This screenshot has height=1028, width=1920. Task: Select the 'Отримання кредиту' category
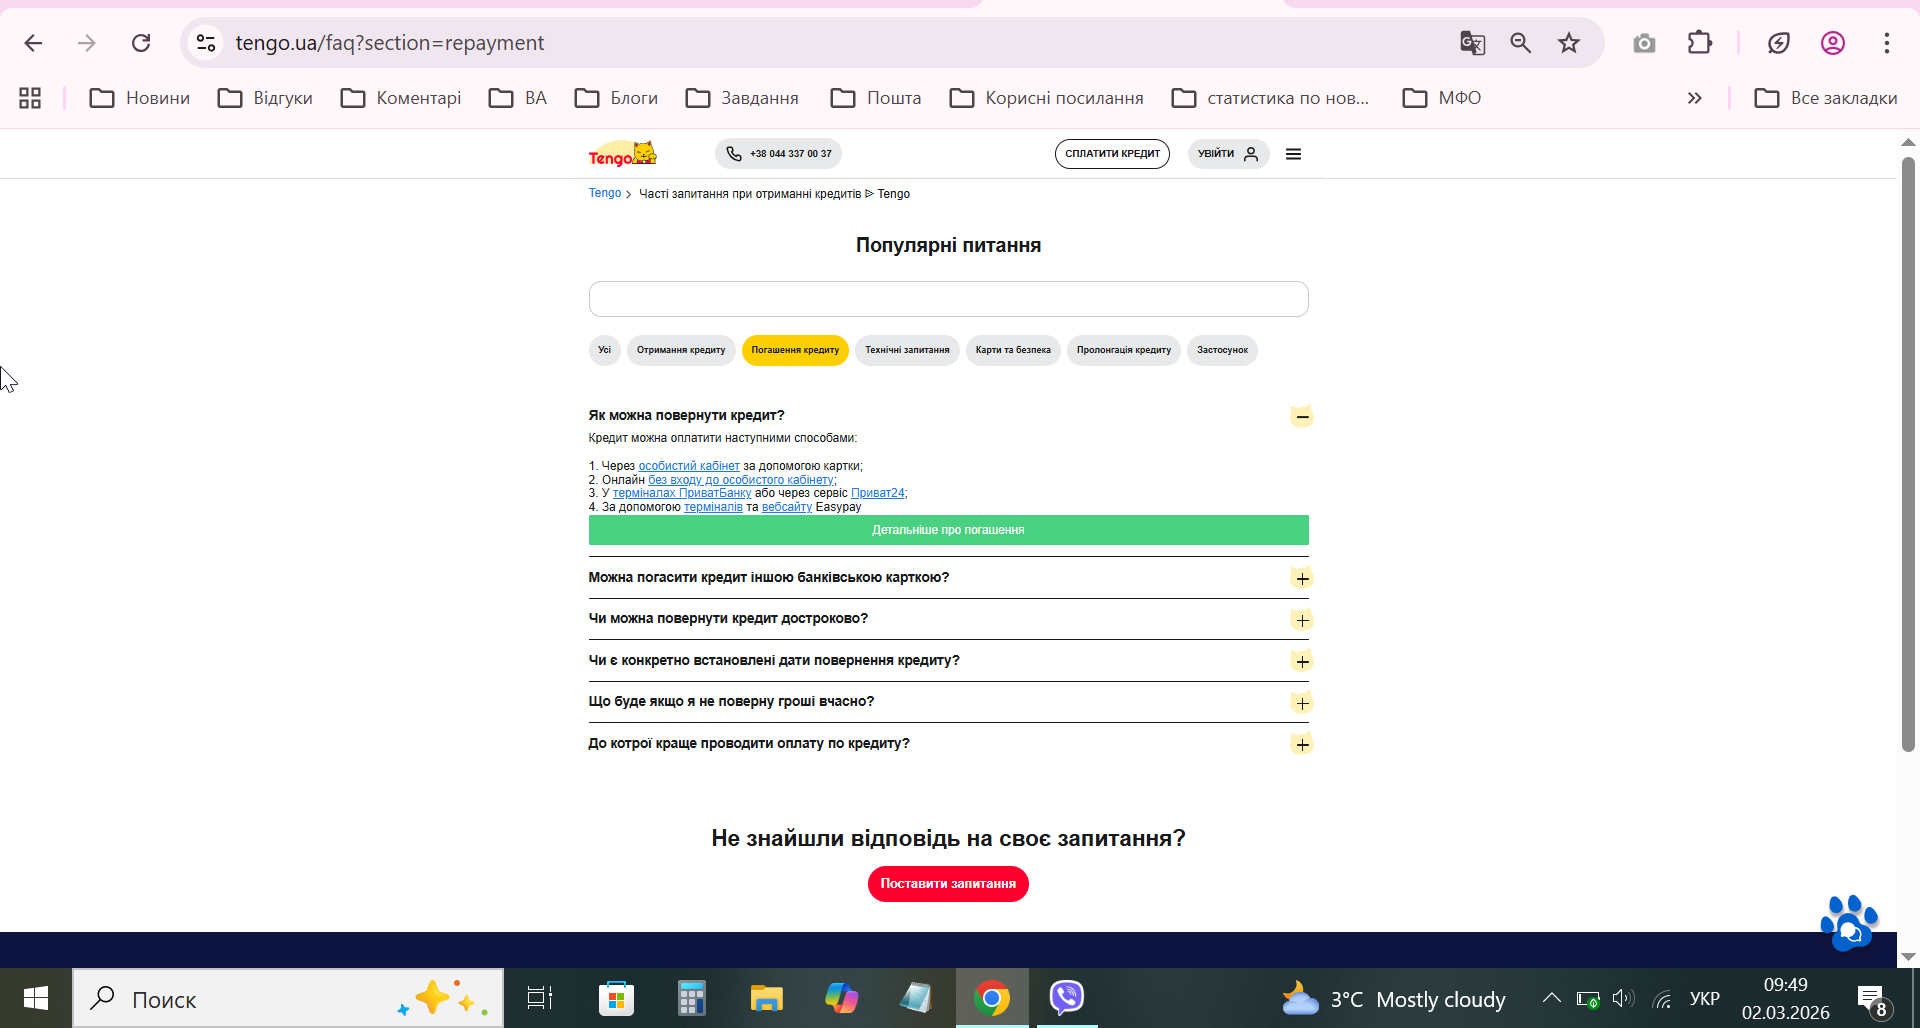(x=681, y=350)
